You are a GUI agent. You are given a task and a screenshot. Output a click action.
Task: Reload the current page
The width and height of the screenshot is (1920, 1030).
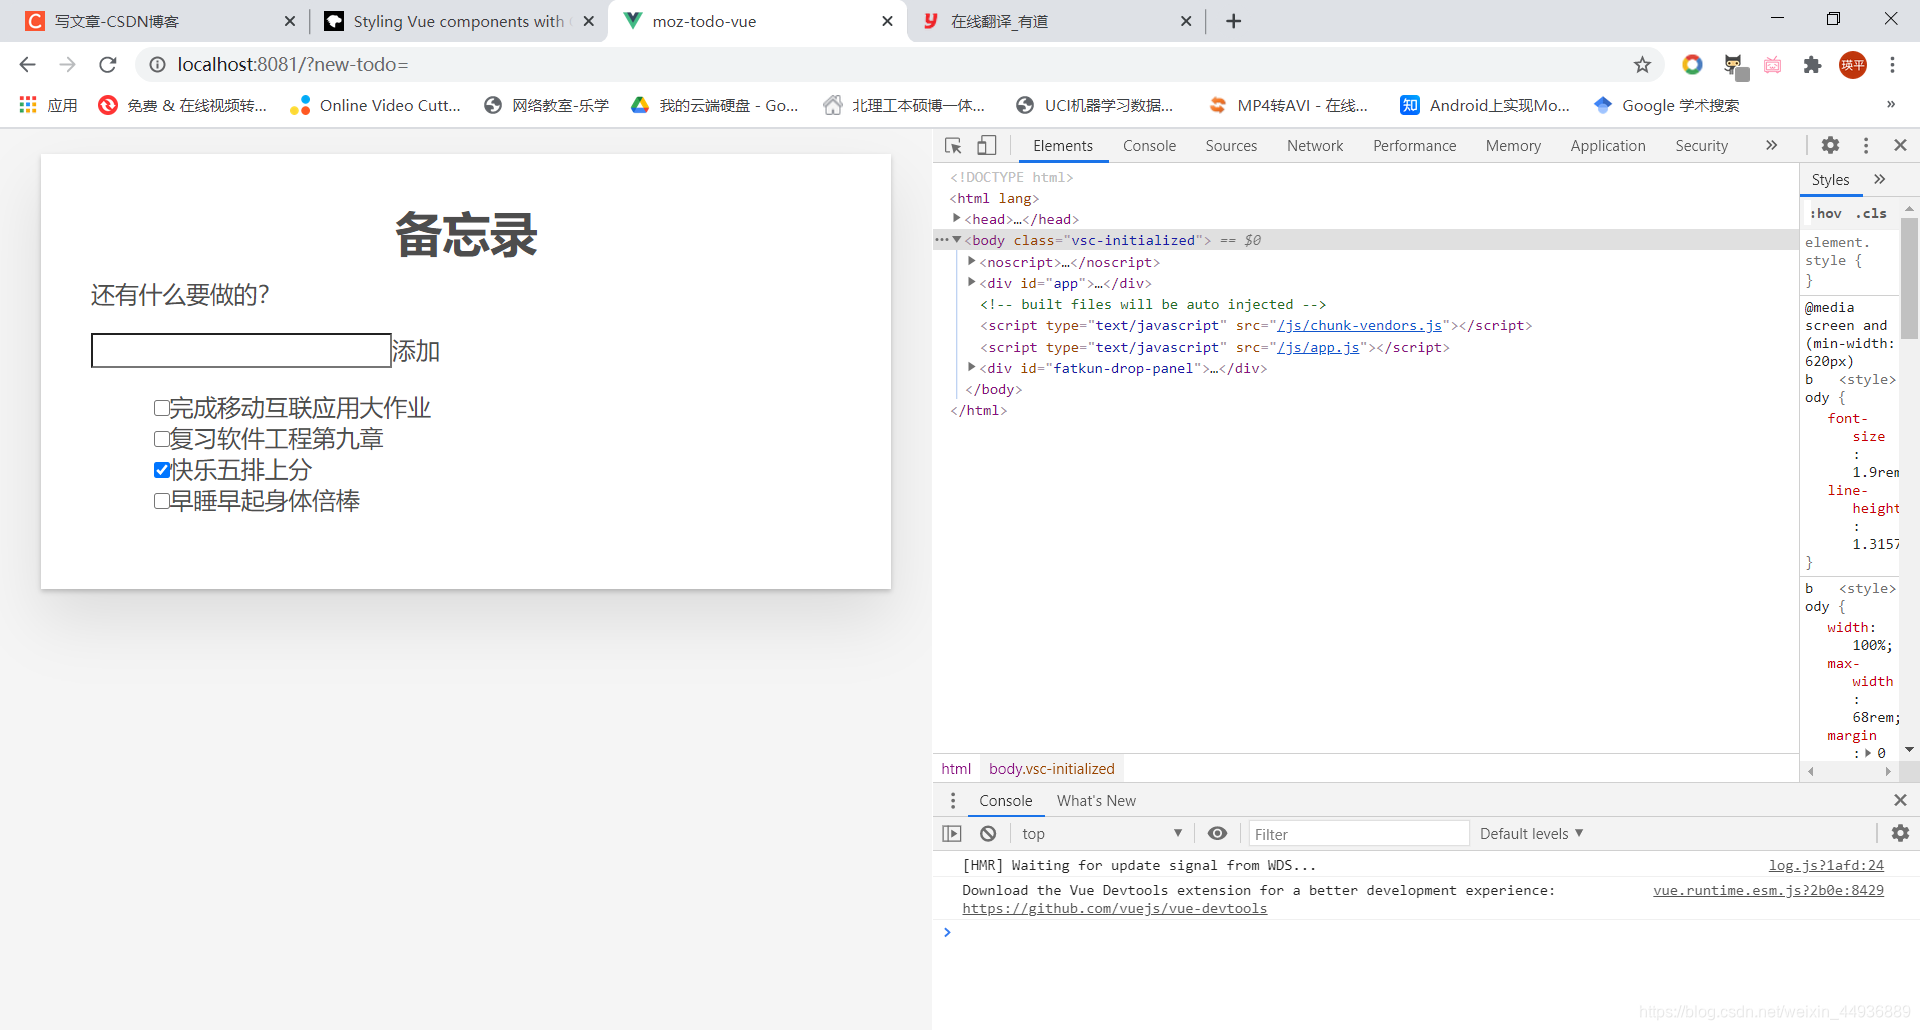(x=108, y=65)
